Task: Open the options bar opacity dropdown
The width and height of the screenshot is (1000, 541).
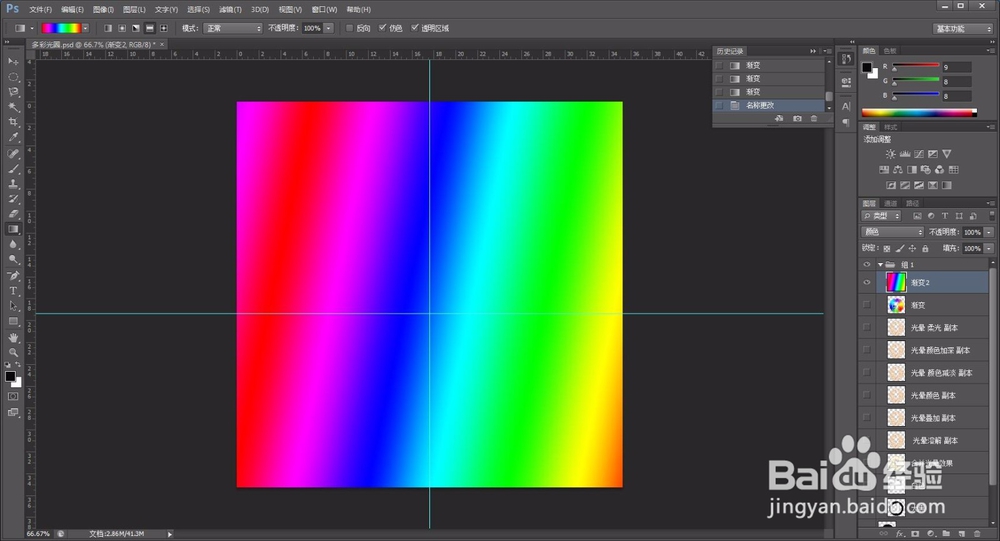Action: point(328,28)
